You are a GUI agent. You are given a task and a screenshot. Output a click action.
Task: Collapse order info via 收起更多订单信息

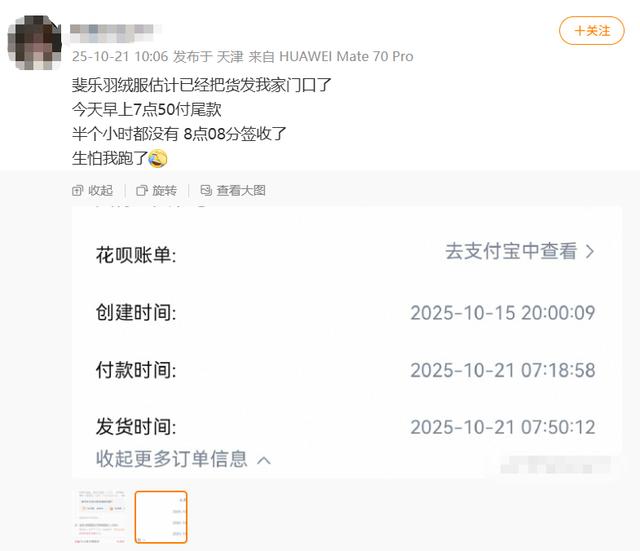click(172, 459)
